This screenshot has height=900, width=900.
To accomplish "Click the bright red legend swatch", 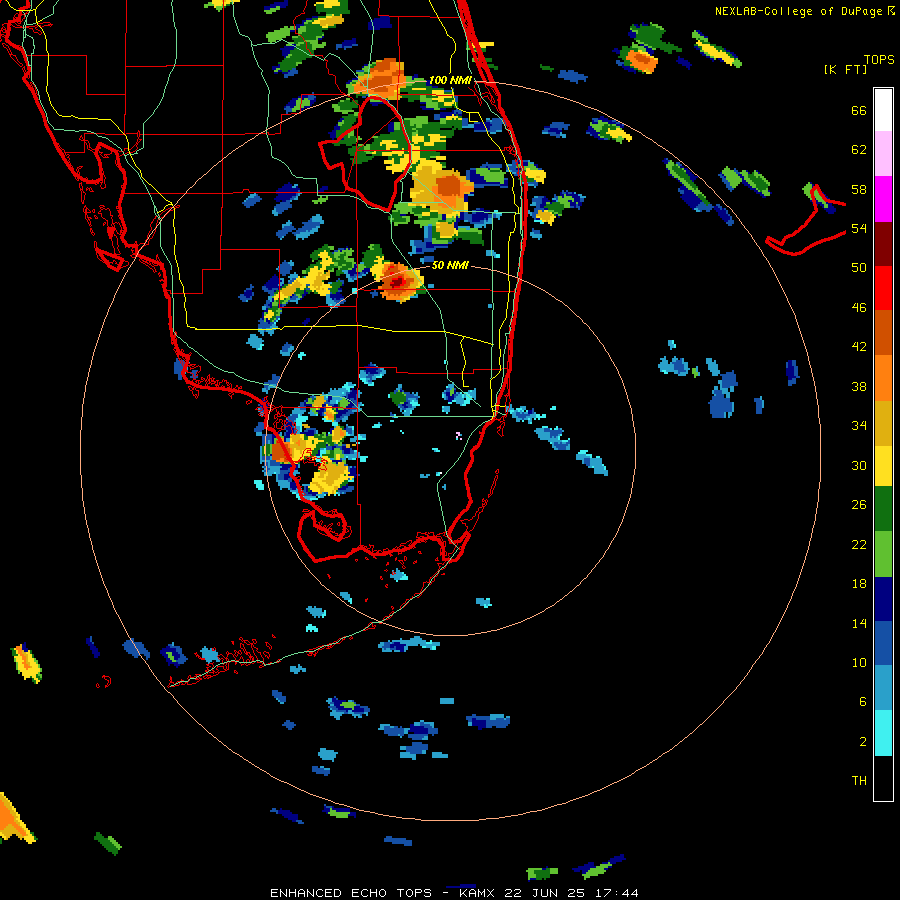I will 883,288.
